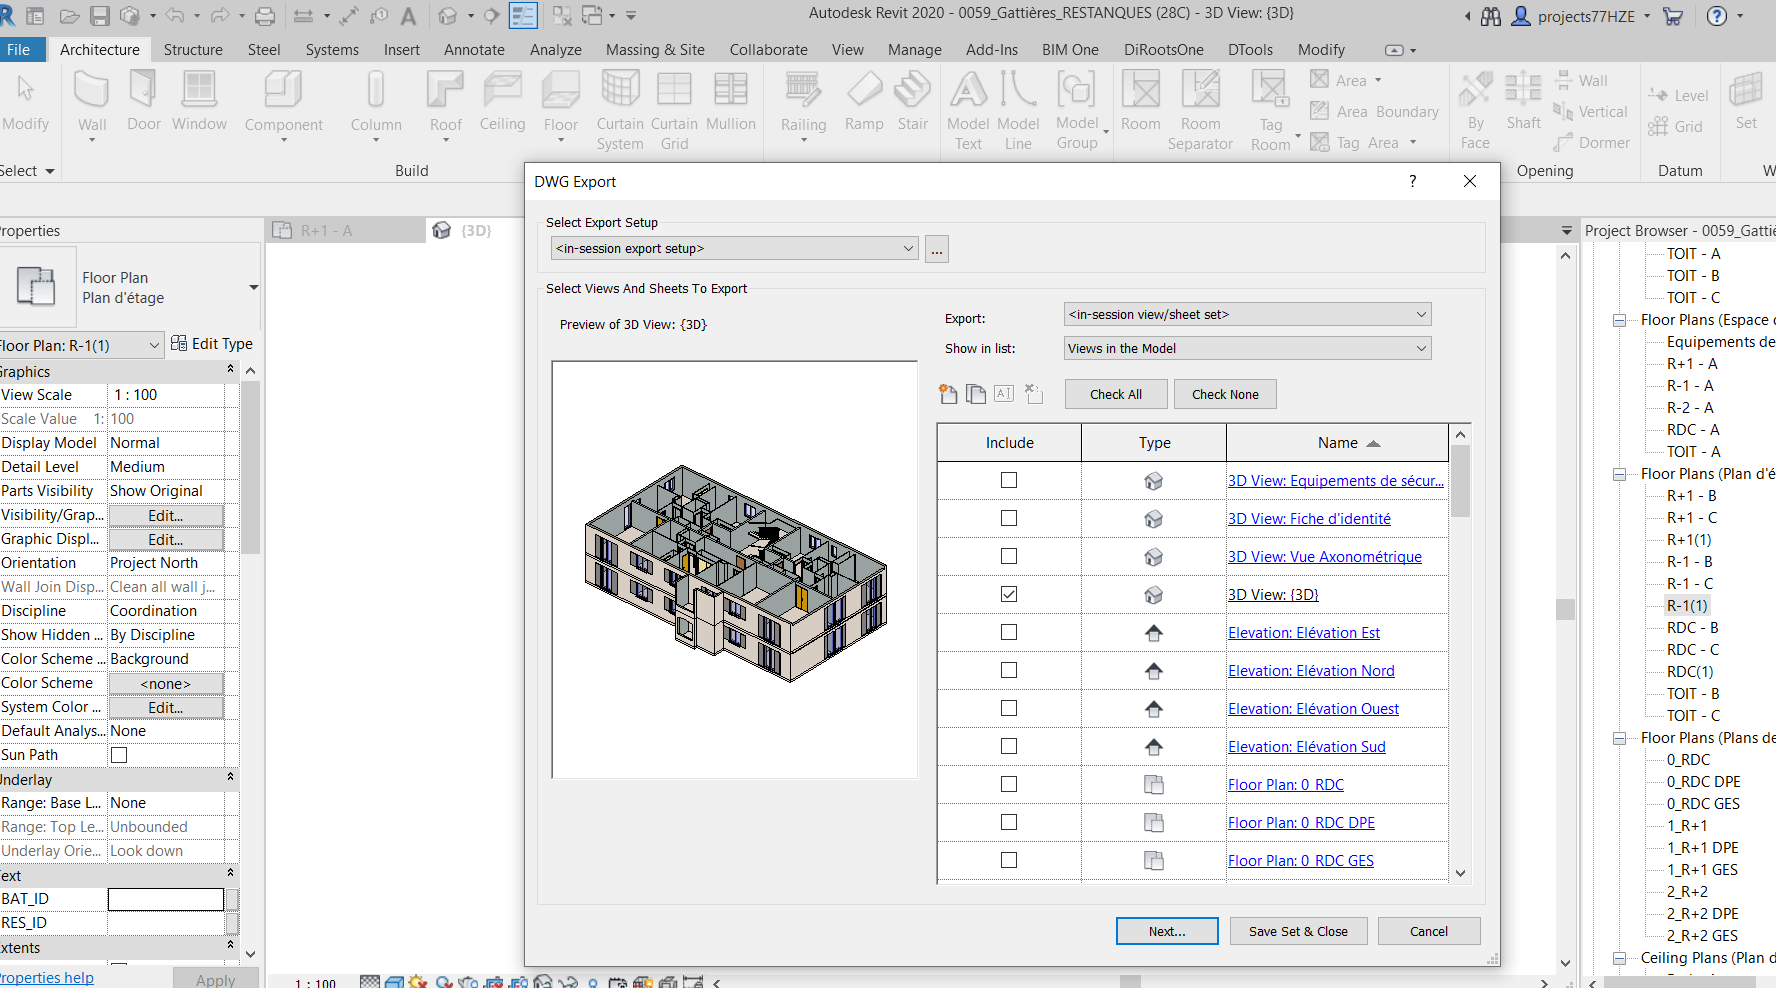Enable the Sun Path checkbox

click(x=119, y=754)
